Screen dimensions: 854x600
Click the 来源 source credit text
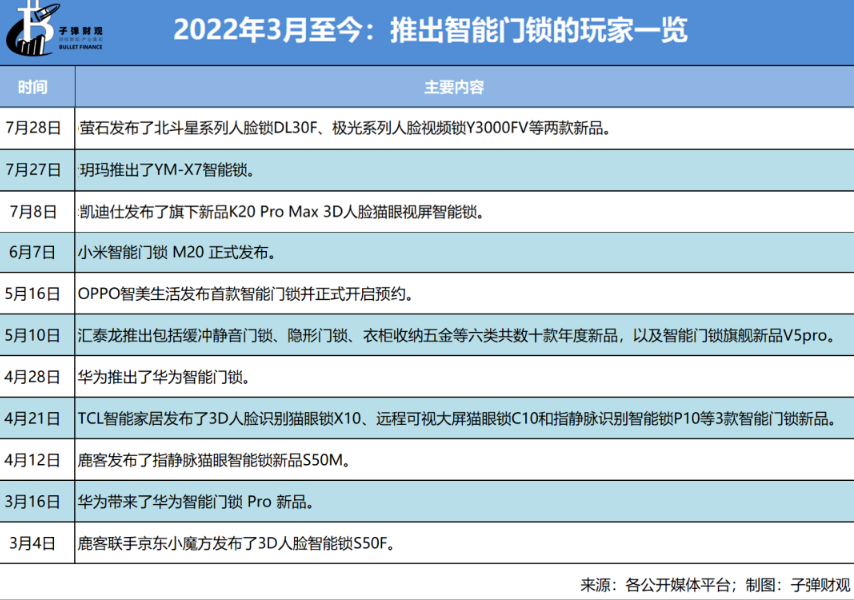click(x=715, y=584)
